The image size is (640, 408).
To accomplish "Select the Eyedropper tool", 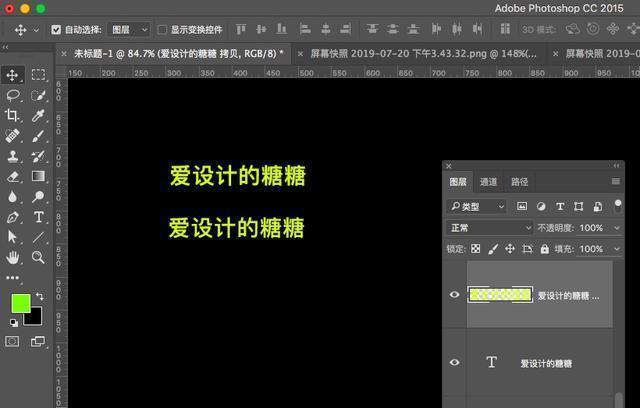I will point(38,115).
